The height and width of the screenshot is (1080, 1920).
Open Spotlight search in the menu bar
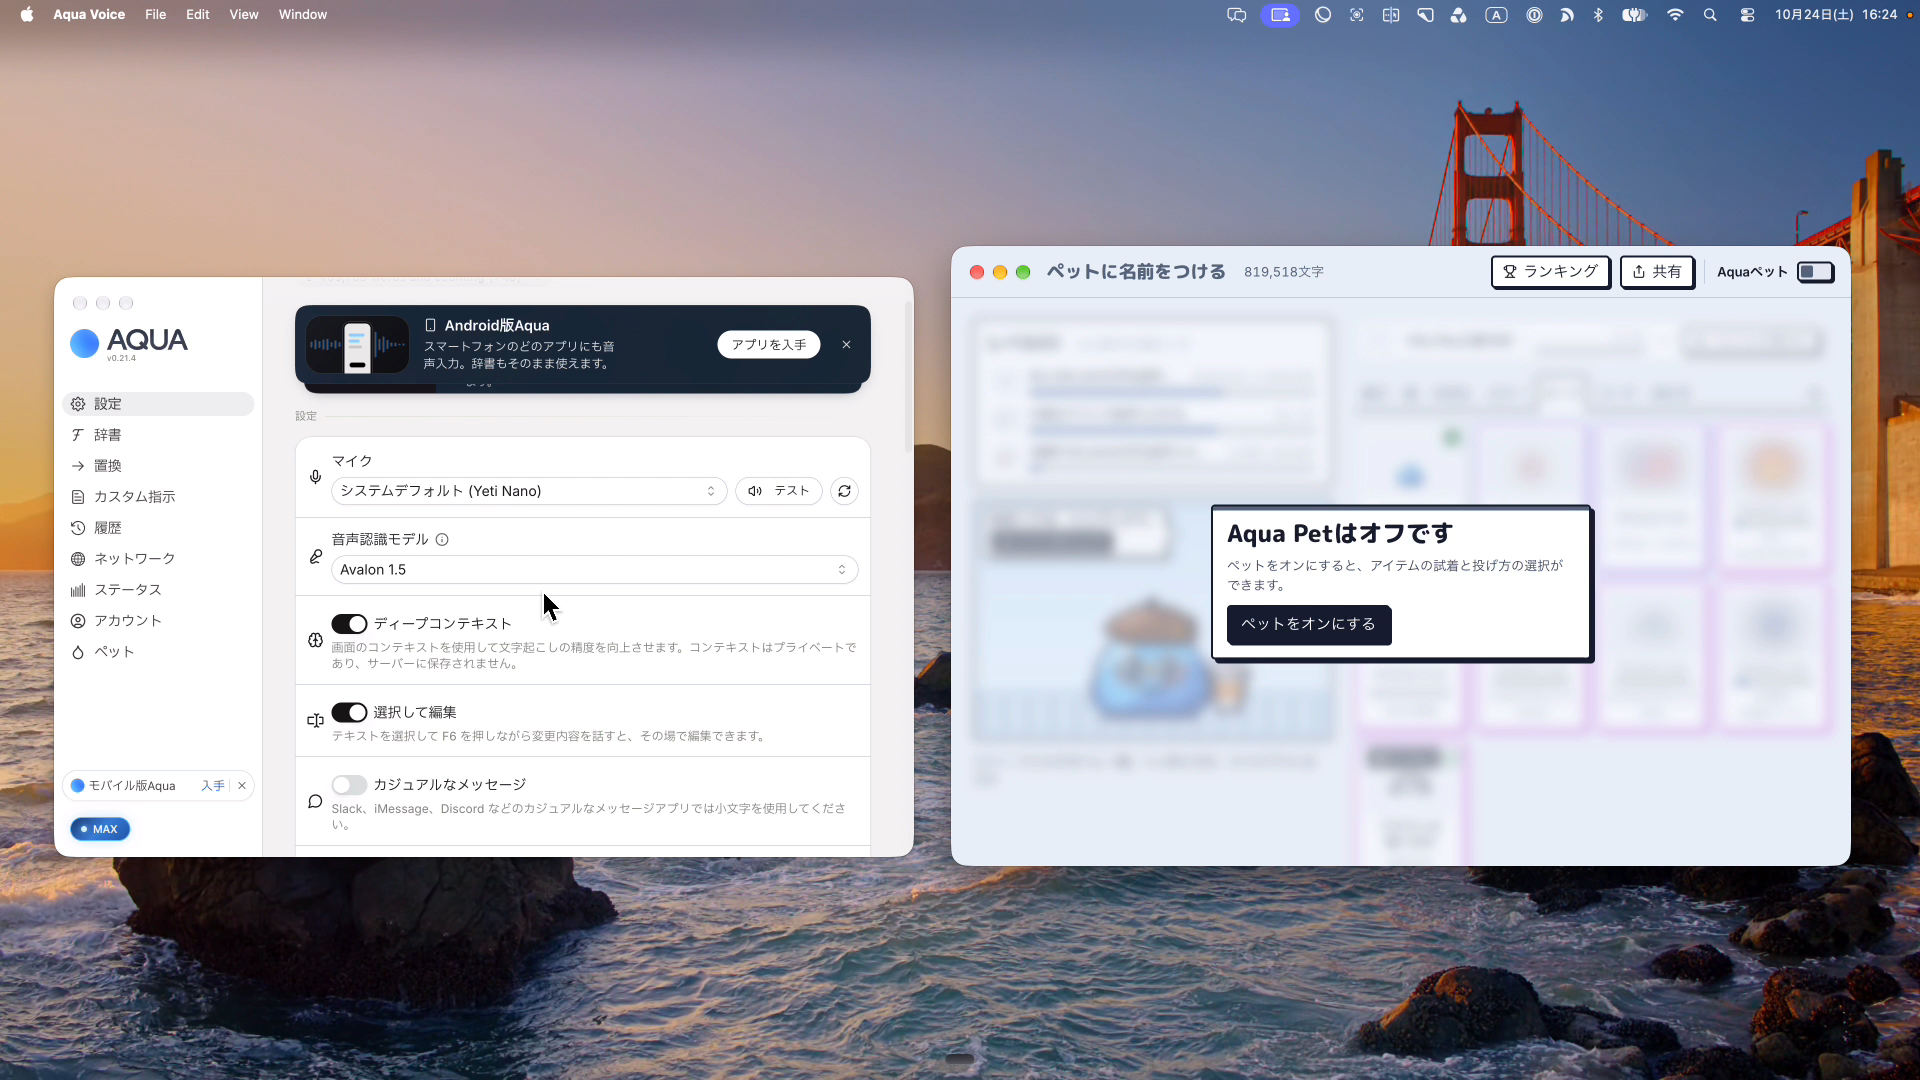(x=1710, y=15)
